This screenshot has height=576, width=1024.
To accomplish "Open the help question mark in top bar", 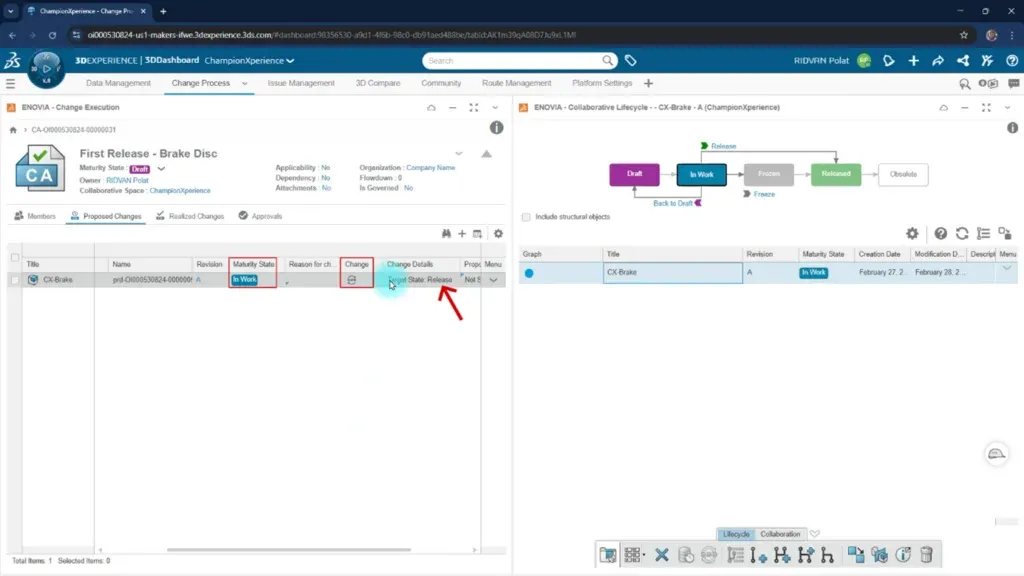I will click(x=1012, y=61).
